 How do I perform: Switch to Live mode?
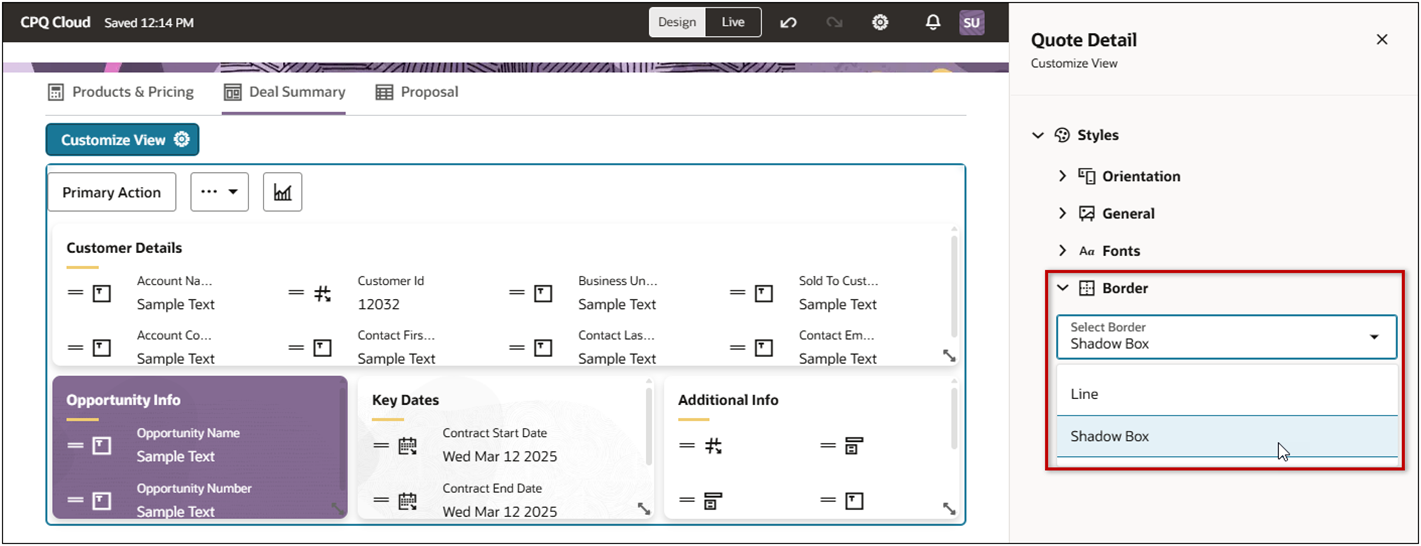click(x=733, y=22)
